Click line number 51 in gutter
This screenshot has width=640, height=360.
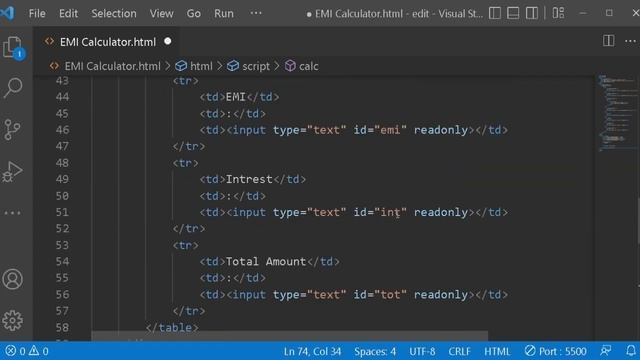[62, 212]
